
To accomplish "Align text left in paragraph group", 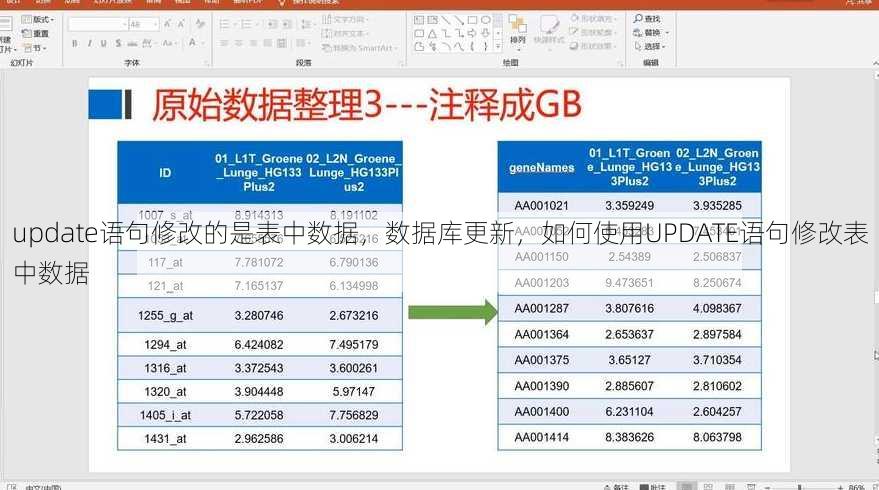I will point(224,43).
